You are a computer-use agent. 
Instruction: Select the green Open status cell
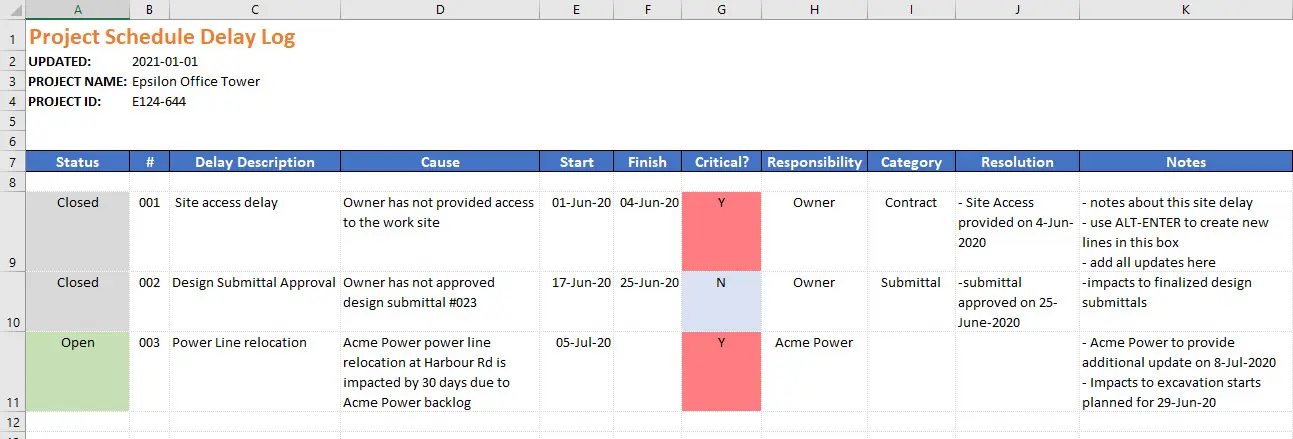tap(78, 371)
